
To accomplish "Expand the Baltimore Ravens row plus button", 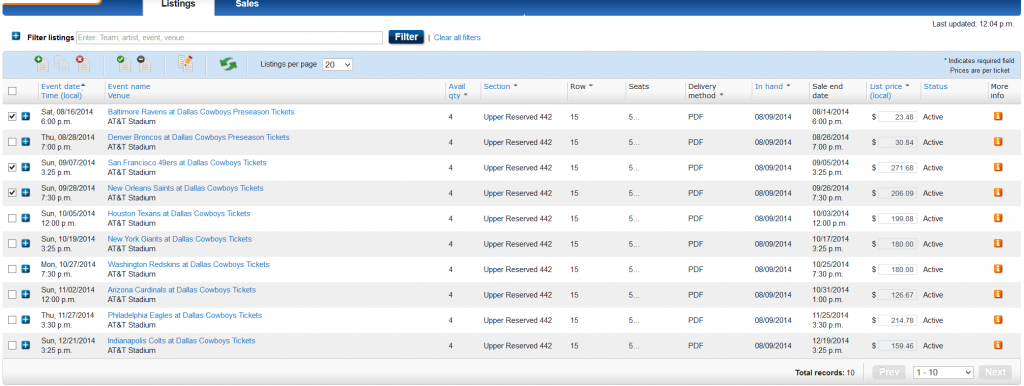I will 25,116.
